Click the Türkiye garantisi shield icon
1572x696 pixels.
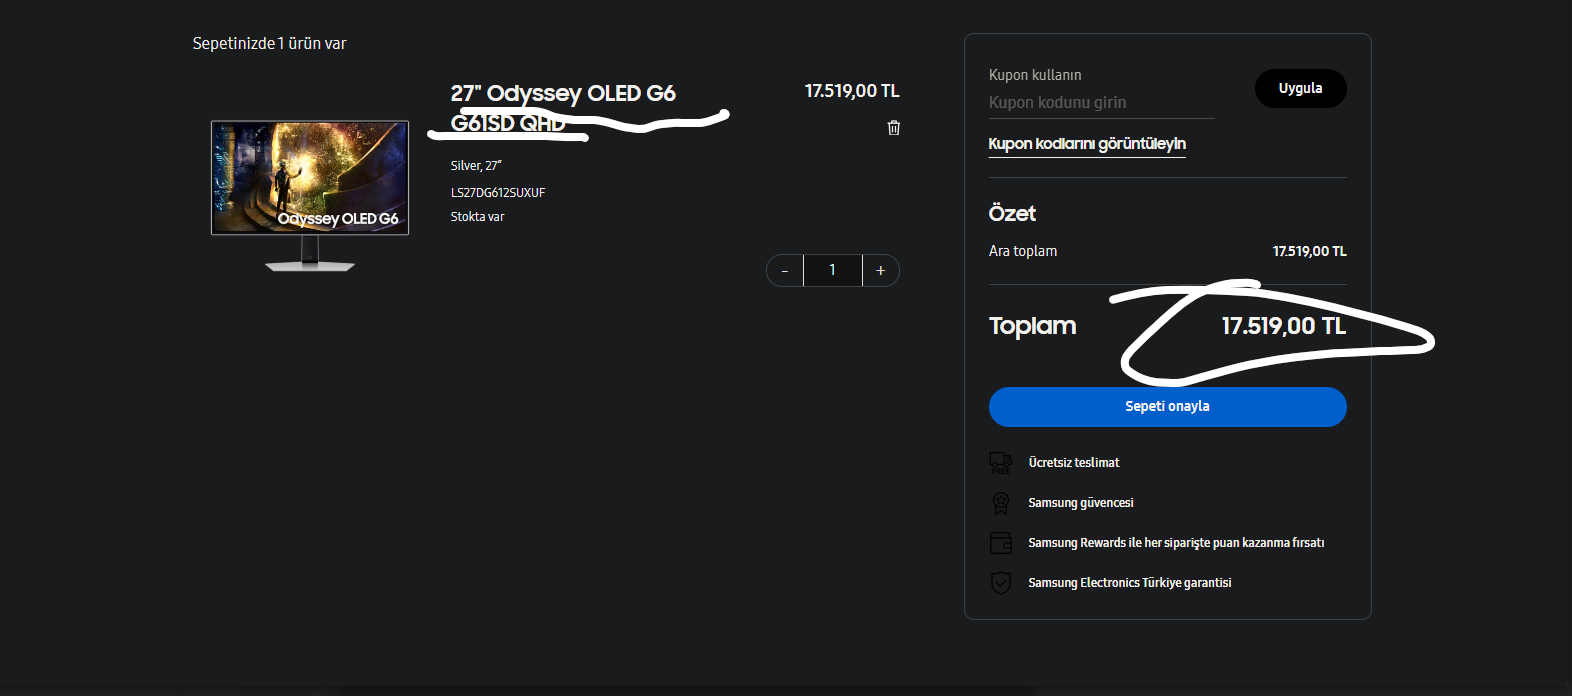[1000, 582]
